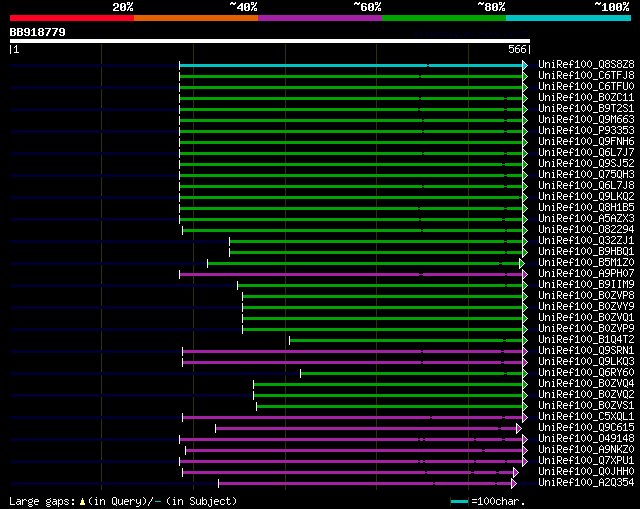Click the UniRef100_P93353 label
The width and height of the screenshot is (640, 509).
tap(586, 131)
